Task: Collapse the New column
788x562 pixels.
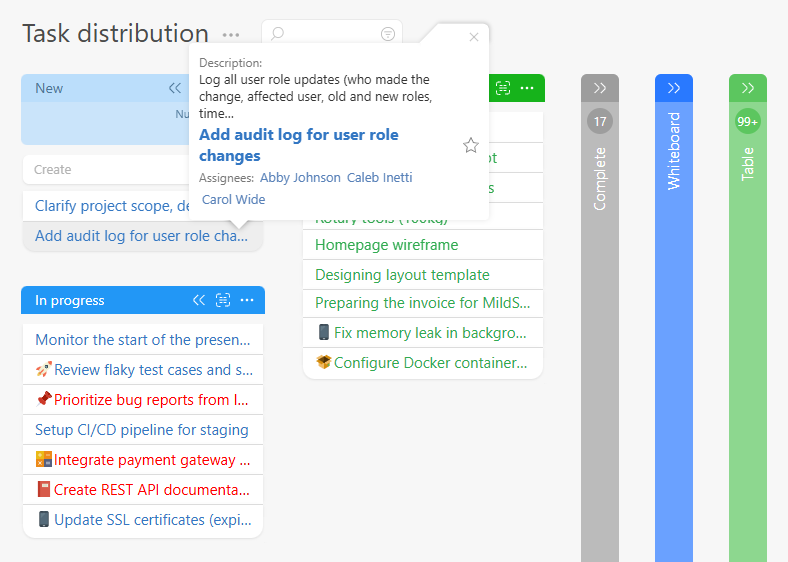Action: pos(175,88)
